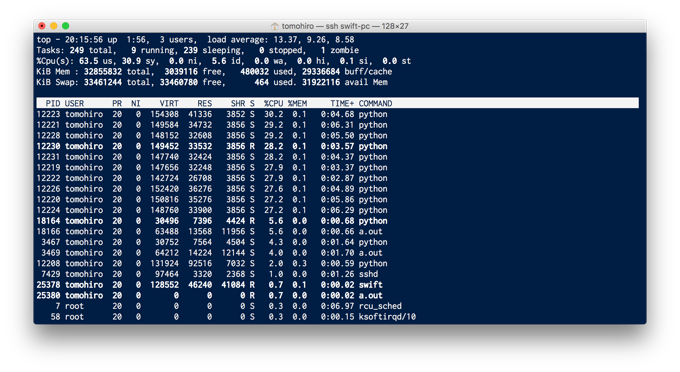Click the SHR column header
The height and width of the screenshot is (372, 680).
tap(238, 103)
